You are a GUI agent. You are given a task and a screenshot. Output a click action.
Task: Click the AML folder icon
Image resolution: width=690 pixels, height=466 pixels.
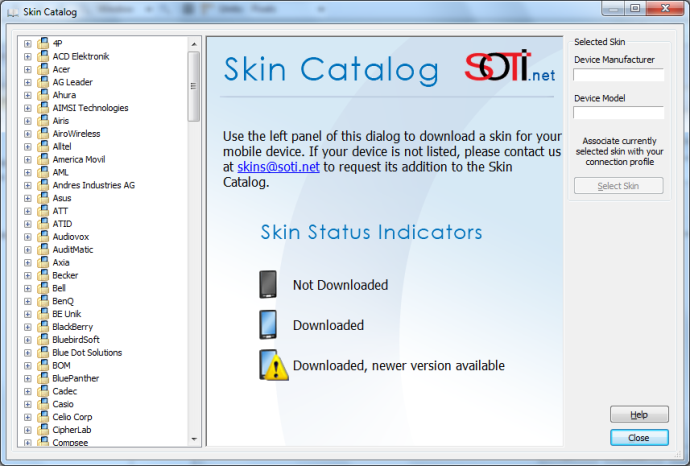[x=43, y=172]
